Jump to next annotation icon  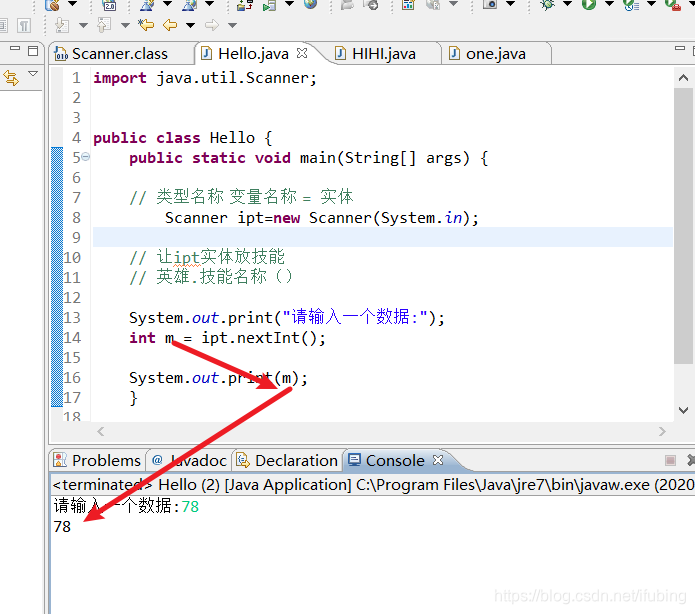tap(62, 25)
